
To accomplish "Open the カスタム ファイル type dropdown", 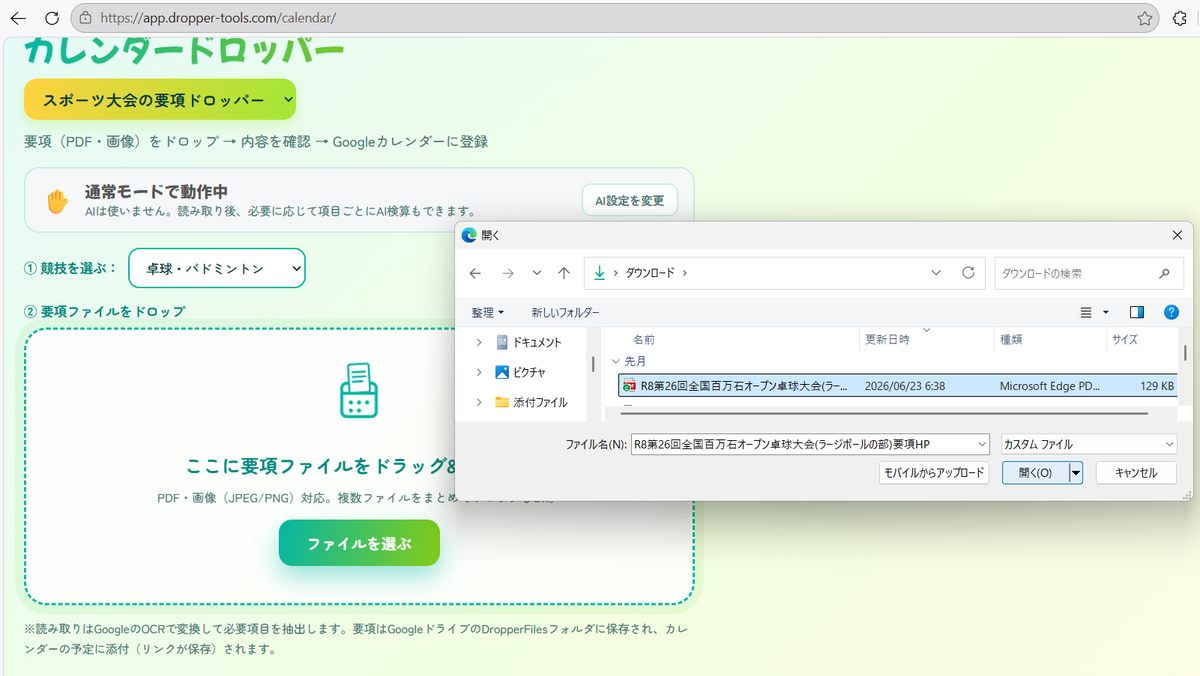I will coord(1089,444).
